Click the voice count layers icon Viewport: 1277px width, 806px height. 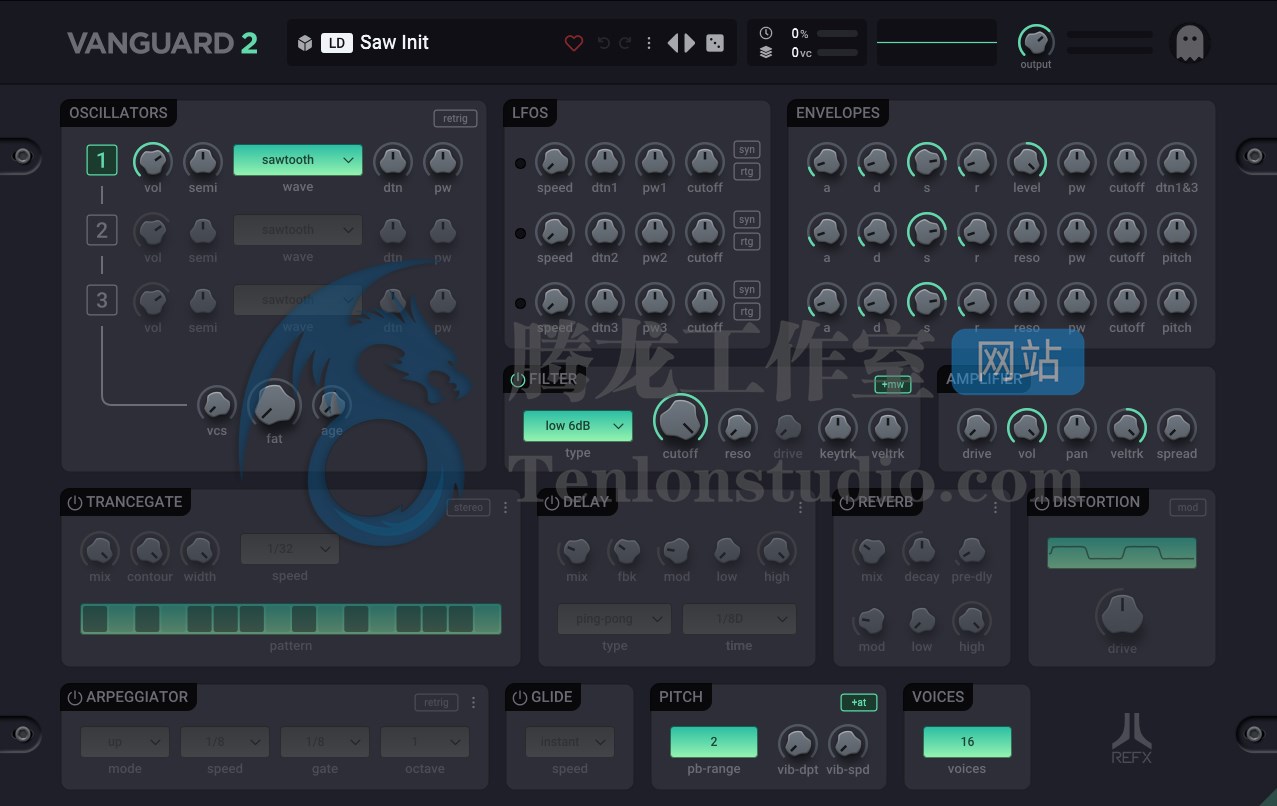766,53
